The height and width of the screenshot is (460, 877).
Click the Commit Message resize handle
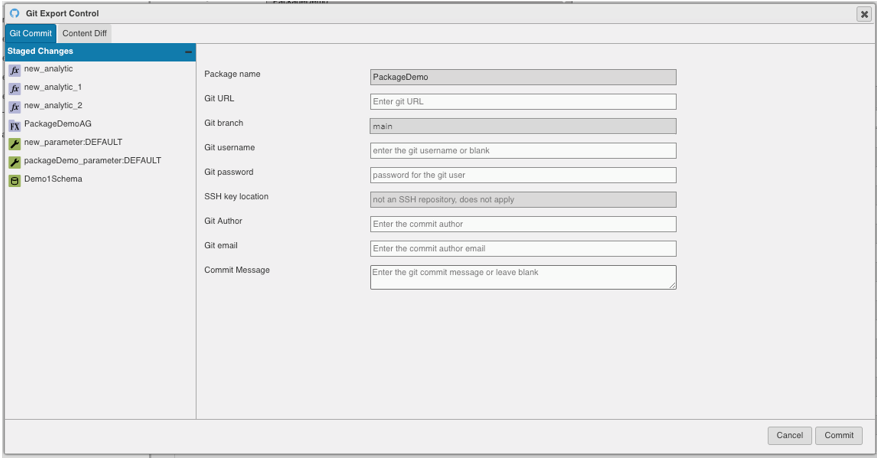click(673, 286)
